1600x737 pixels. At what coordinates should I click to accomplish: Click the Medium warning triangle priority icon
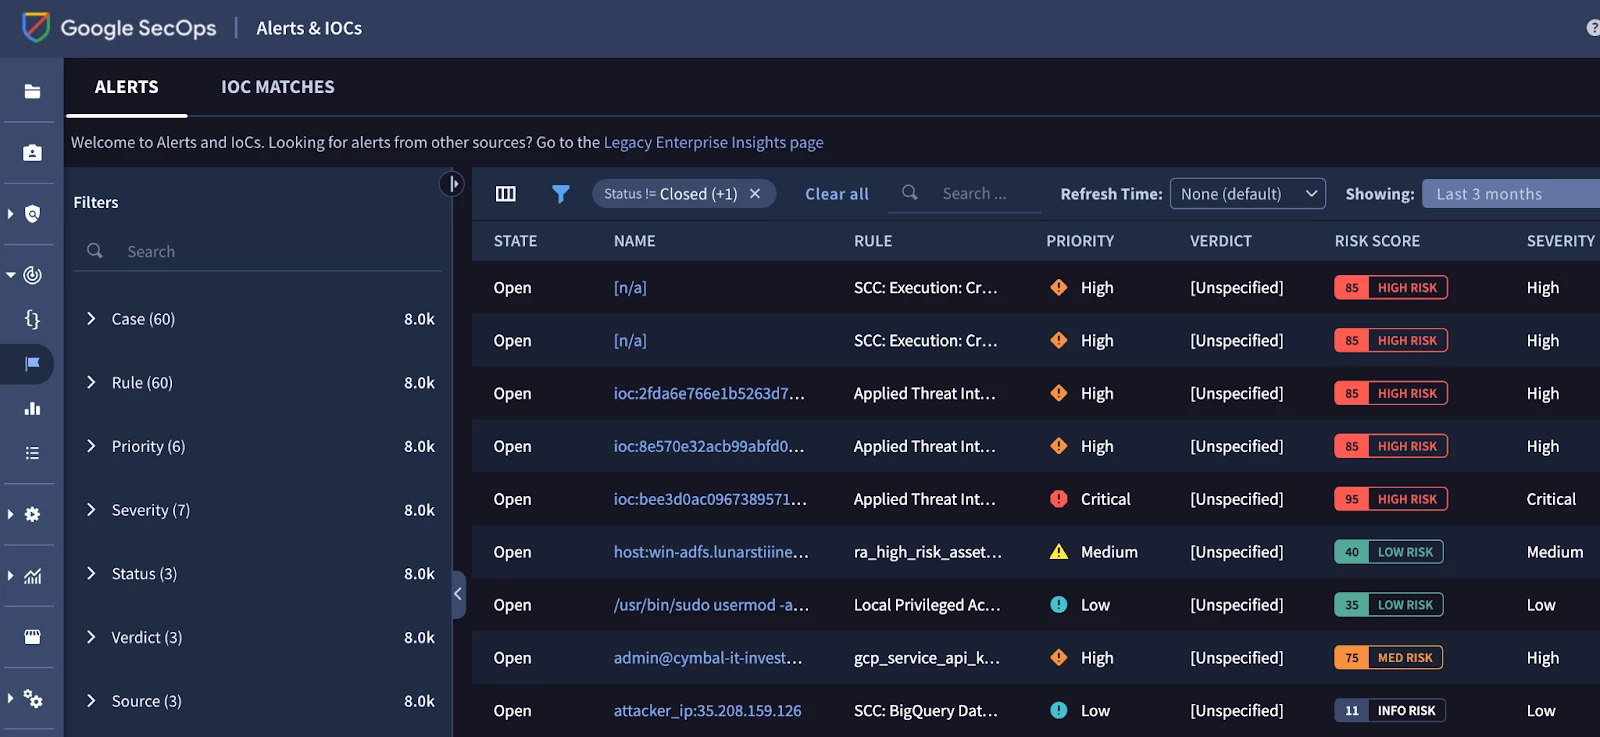click(x=1059, y=552)
